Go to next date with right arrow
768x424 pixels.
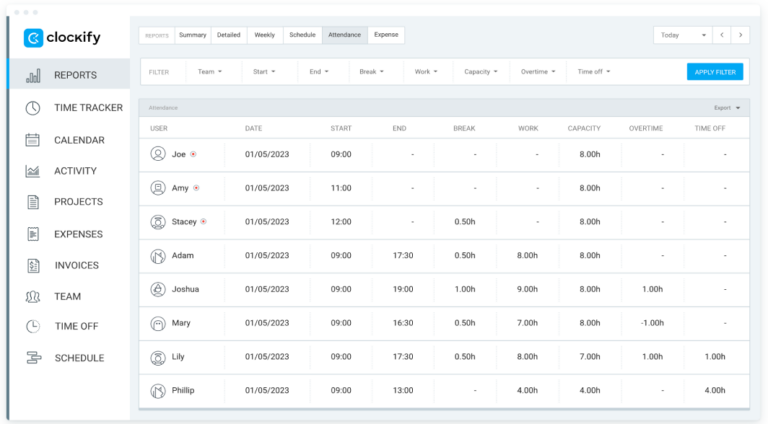[x=740, y=35]
